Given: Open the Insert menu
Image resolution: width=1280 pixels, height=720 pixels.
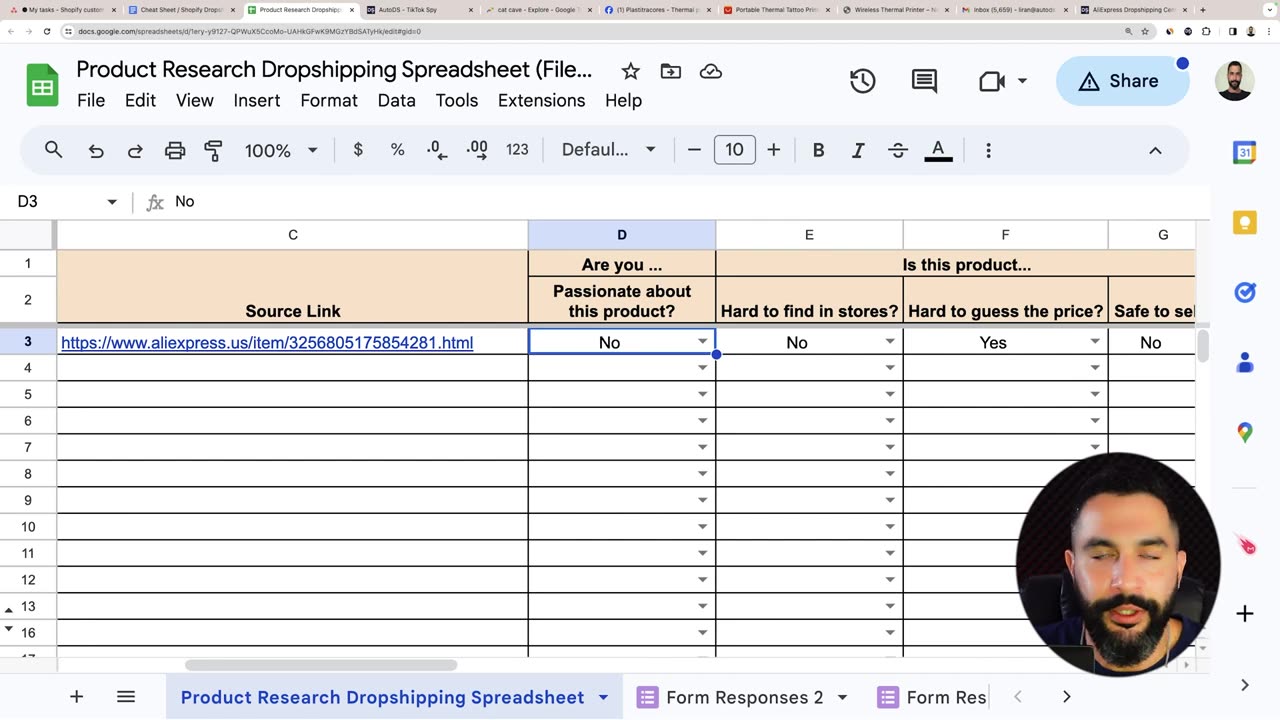Looking at the screenshot, I should coord(257,101).
